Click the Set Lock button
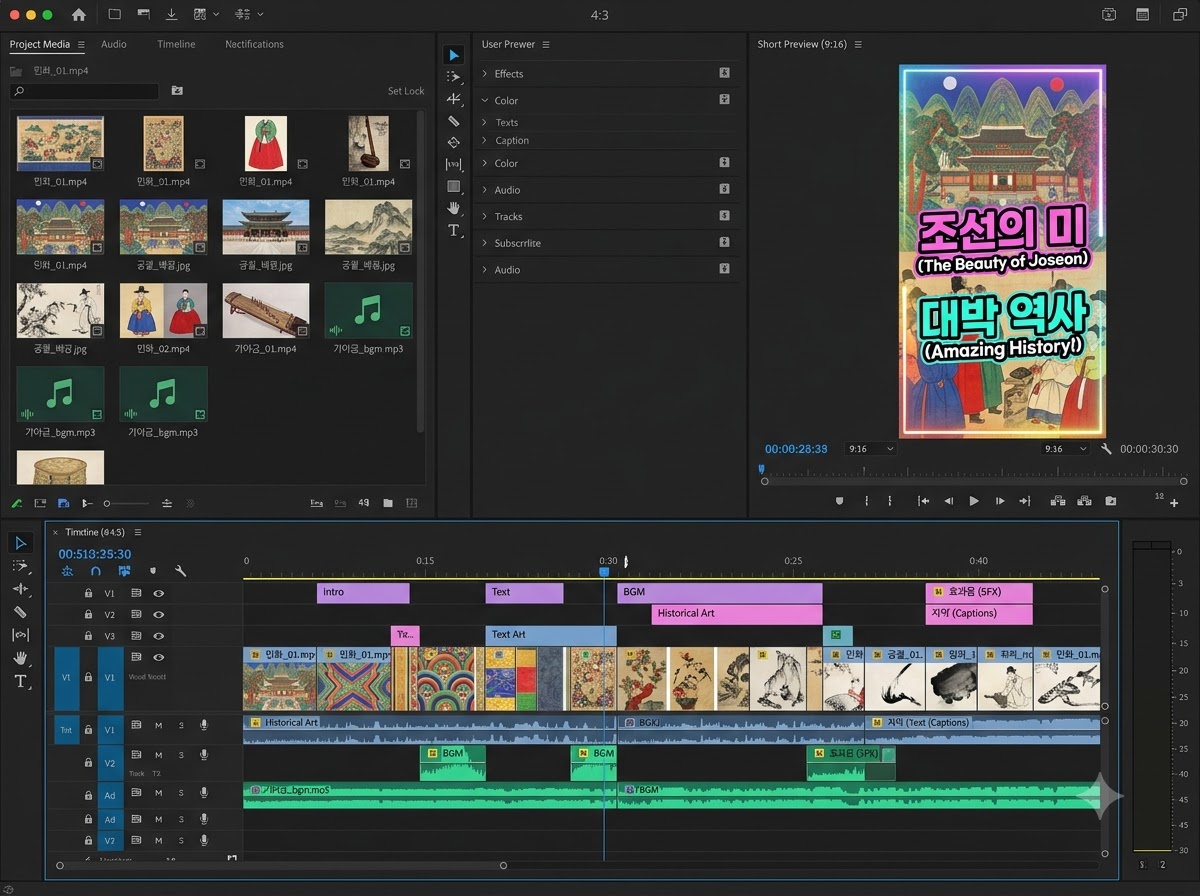 (406, 91)
